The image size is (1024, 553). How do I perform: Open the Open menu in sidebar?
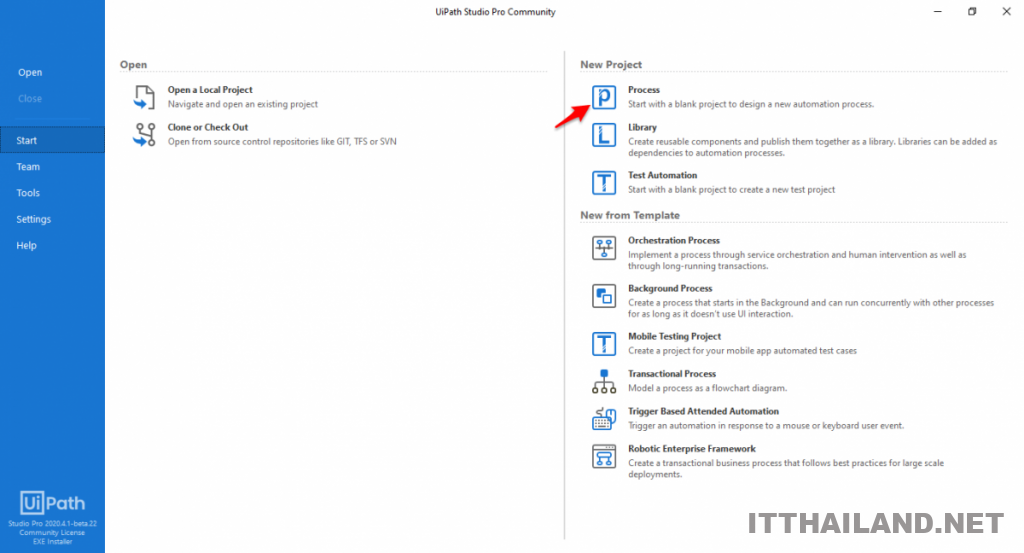[x=30, y=72]
